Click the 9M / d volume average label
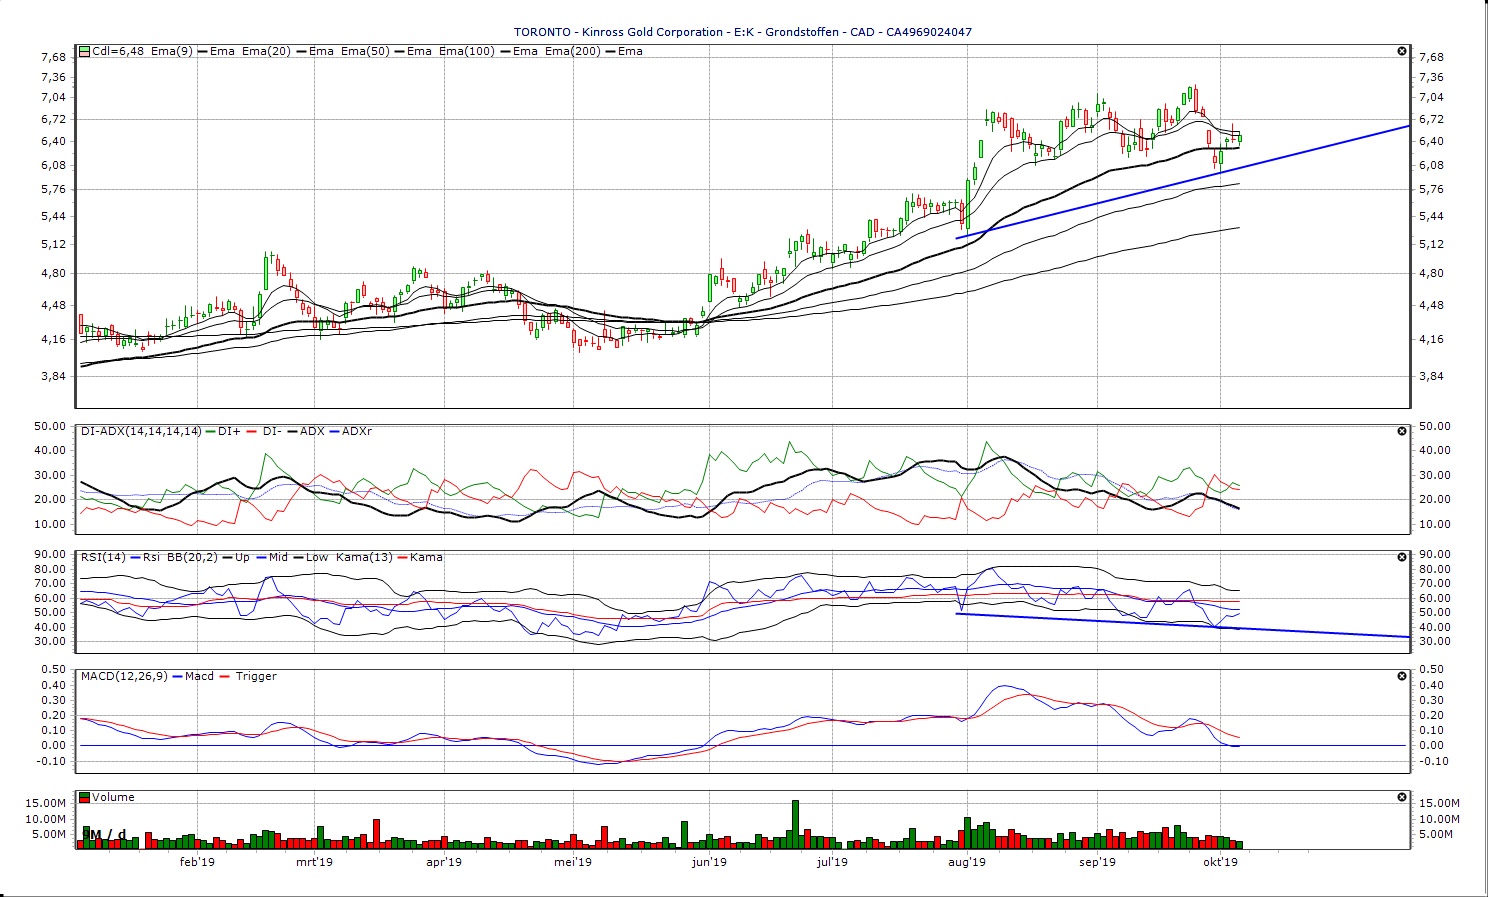The width and height of the screenshot is (1488, 897). point(104,834)
